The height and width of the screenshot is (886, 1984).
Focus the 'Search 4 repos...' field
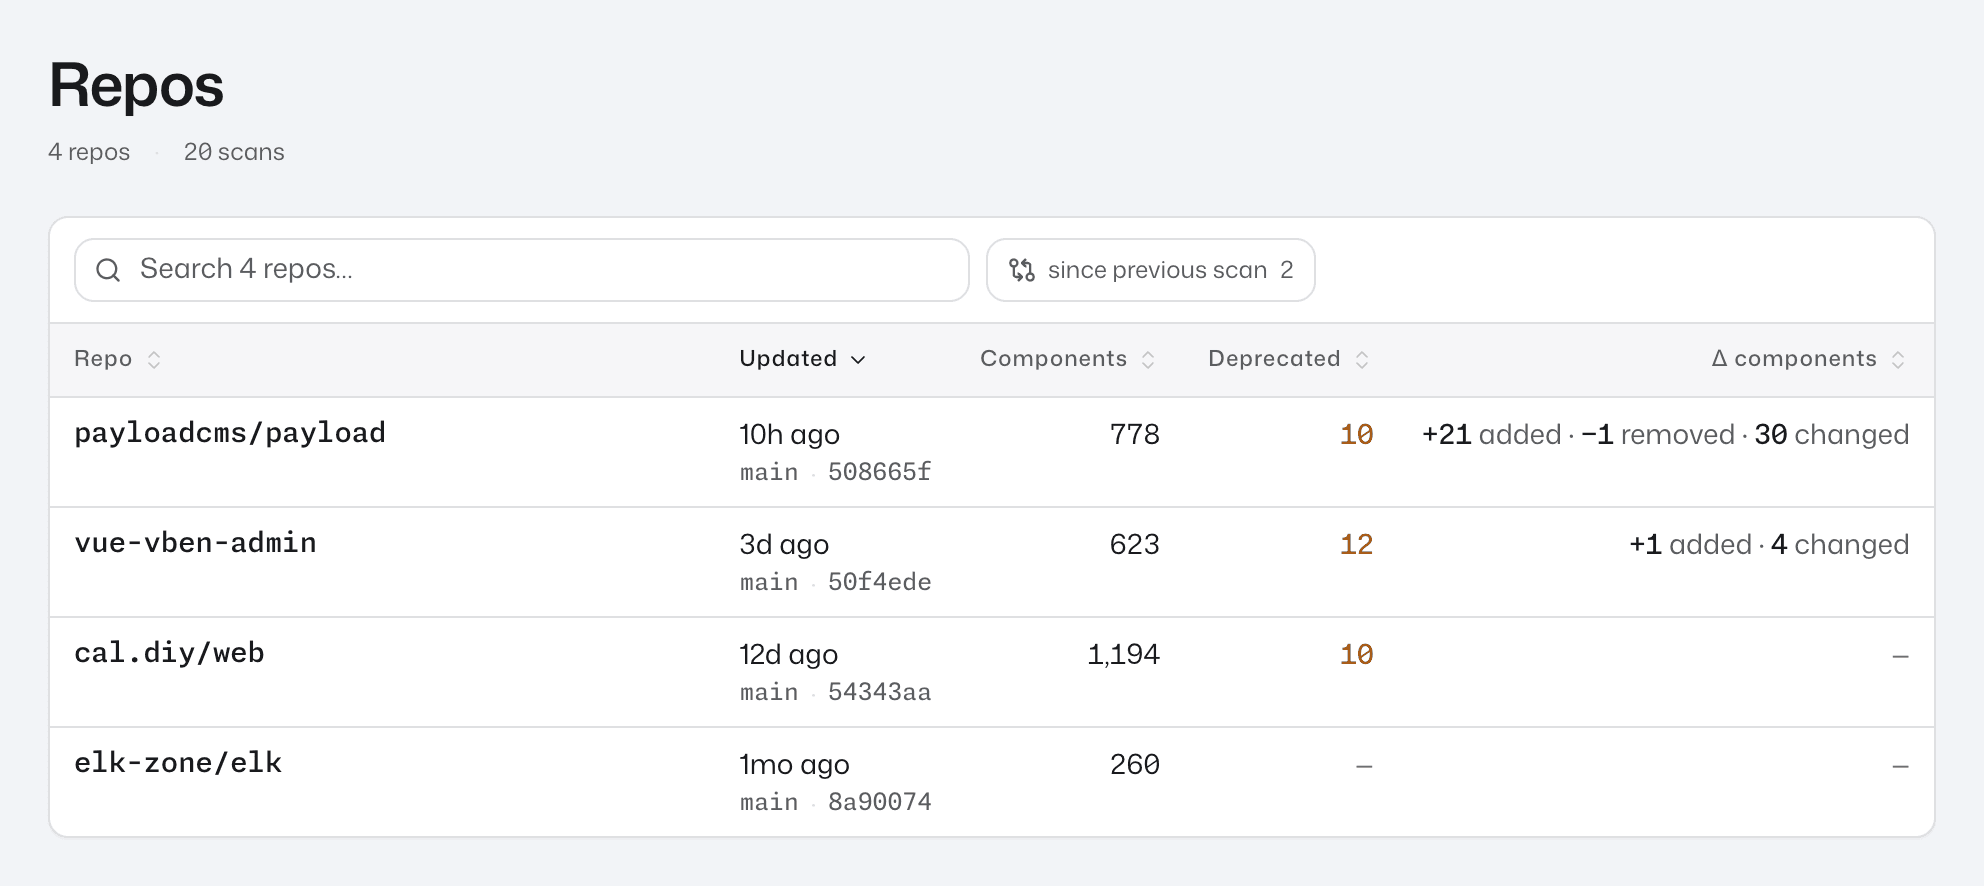click(522, 270)
